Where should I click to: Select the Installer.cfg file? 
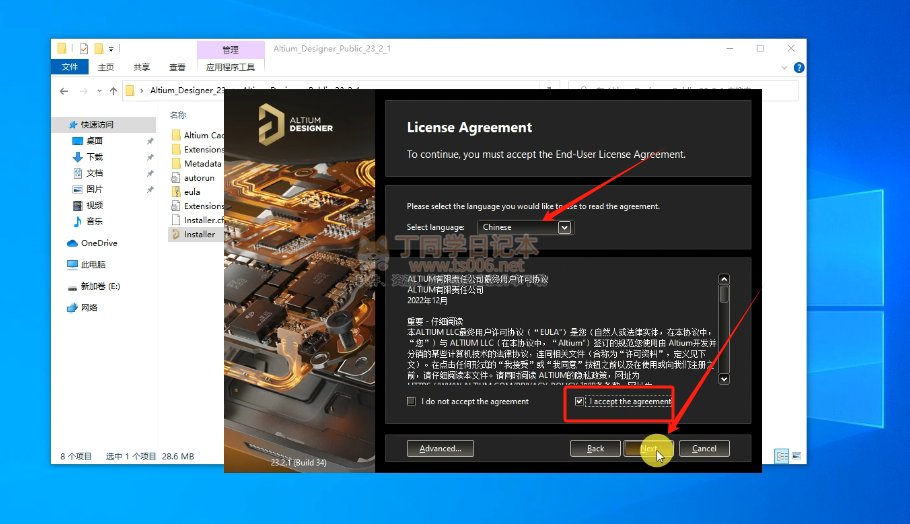tap(197, 220)
